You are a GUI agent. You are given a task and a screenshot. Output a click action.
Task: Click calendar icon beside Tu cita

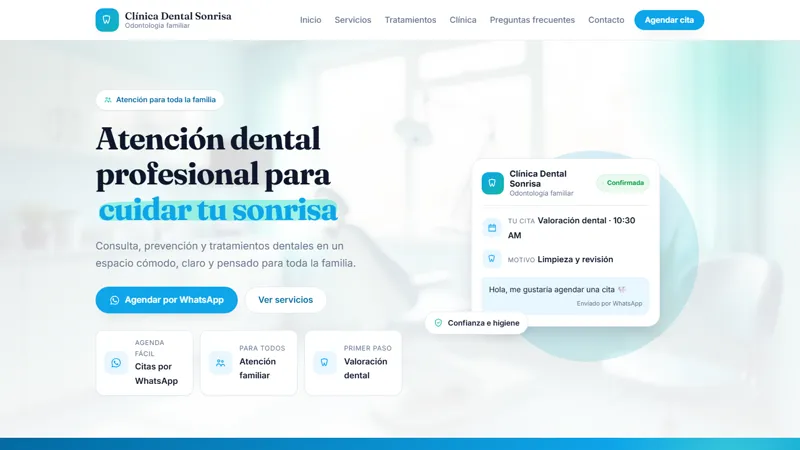click(492, 228)
